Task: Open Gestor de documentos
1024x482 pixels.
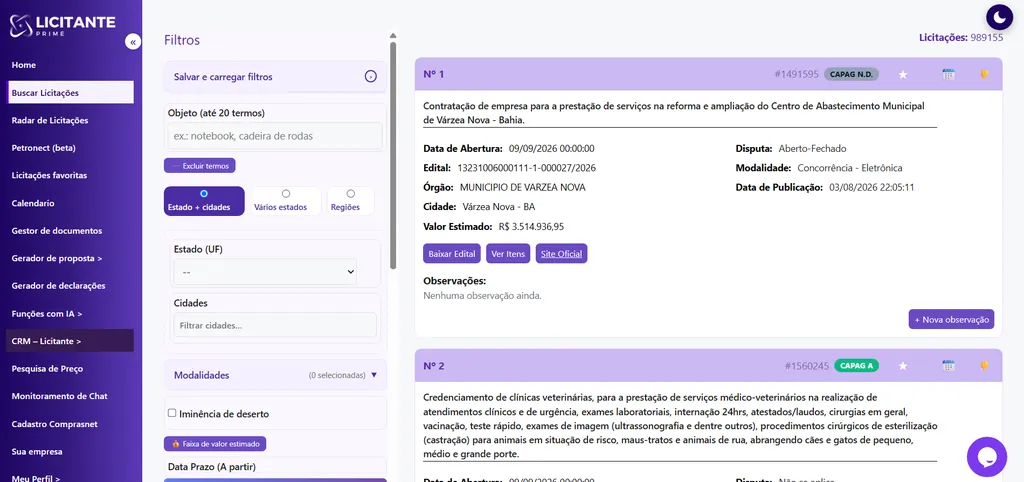Action: (57, 231)
